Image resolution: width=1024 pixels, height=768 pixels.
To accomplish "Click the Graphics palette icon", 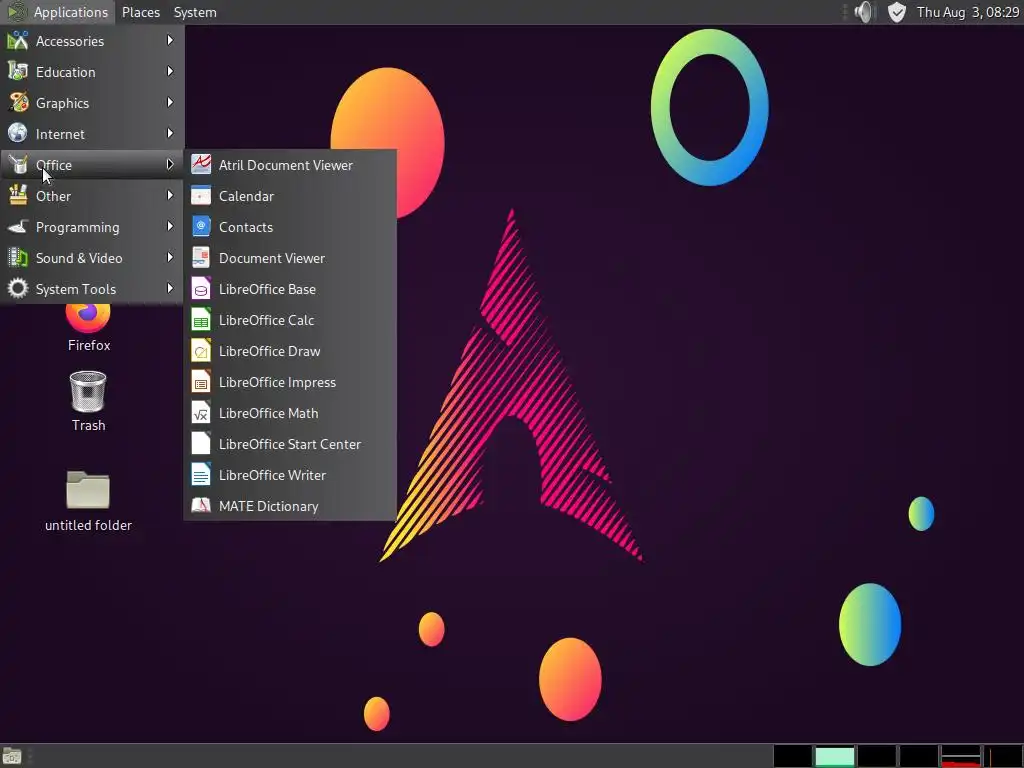I will click(18, 103).
